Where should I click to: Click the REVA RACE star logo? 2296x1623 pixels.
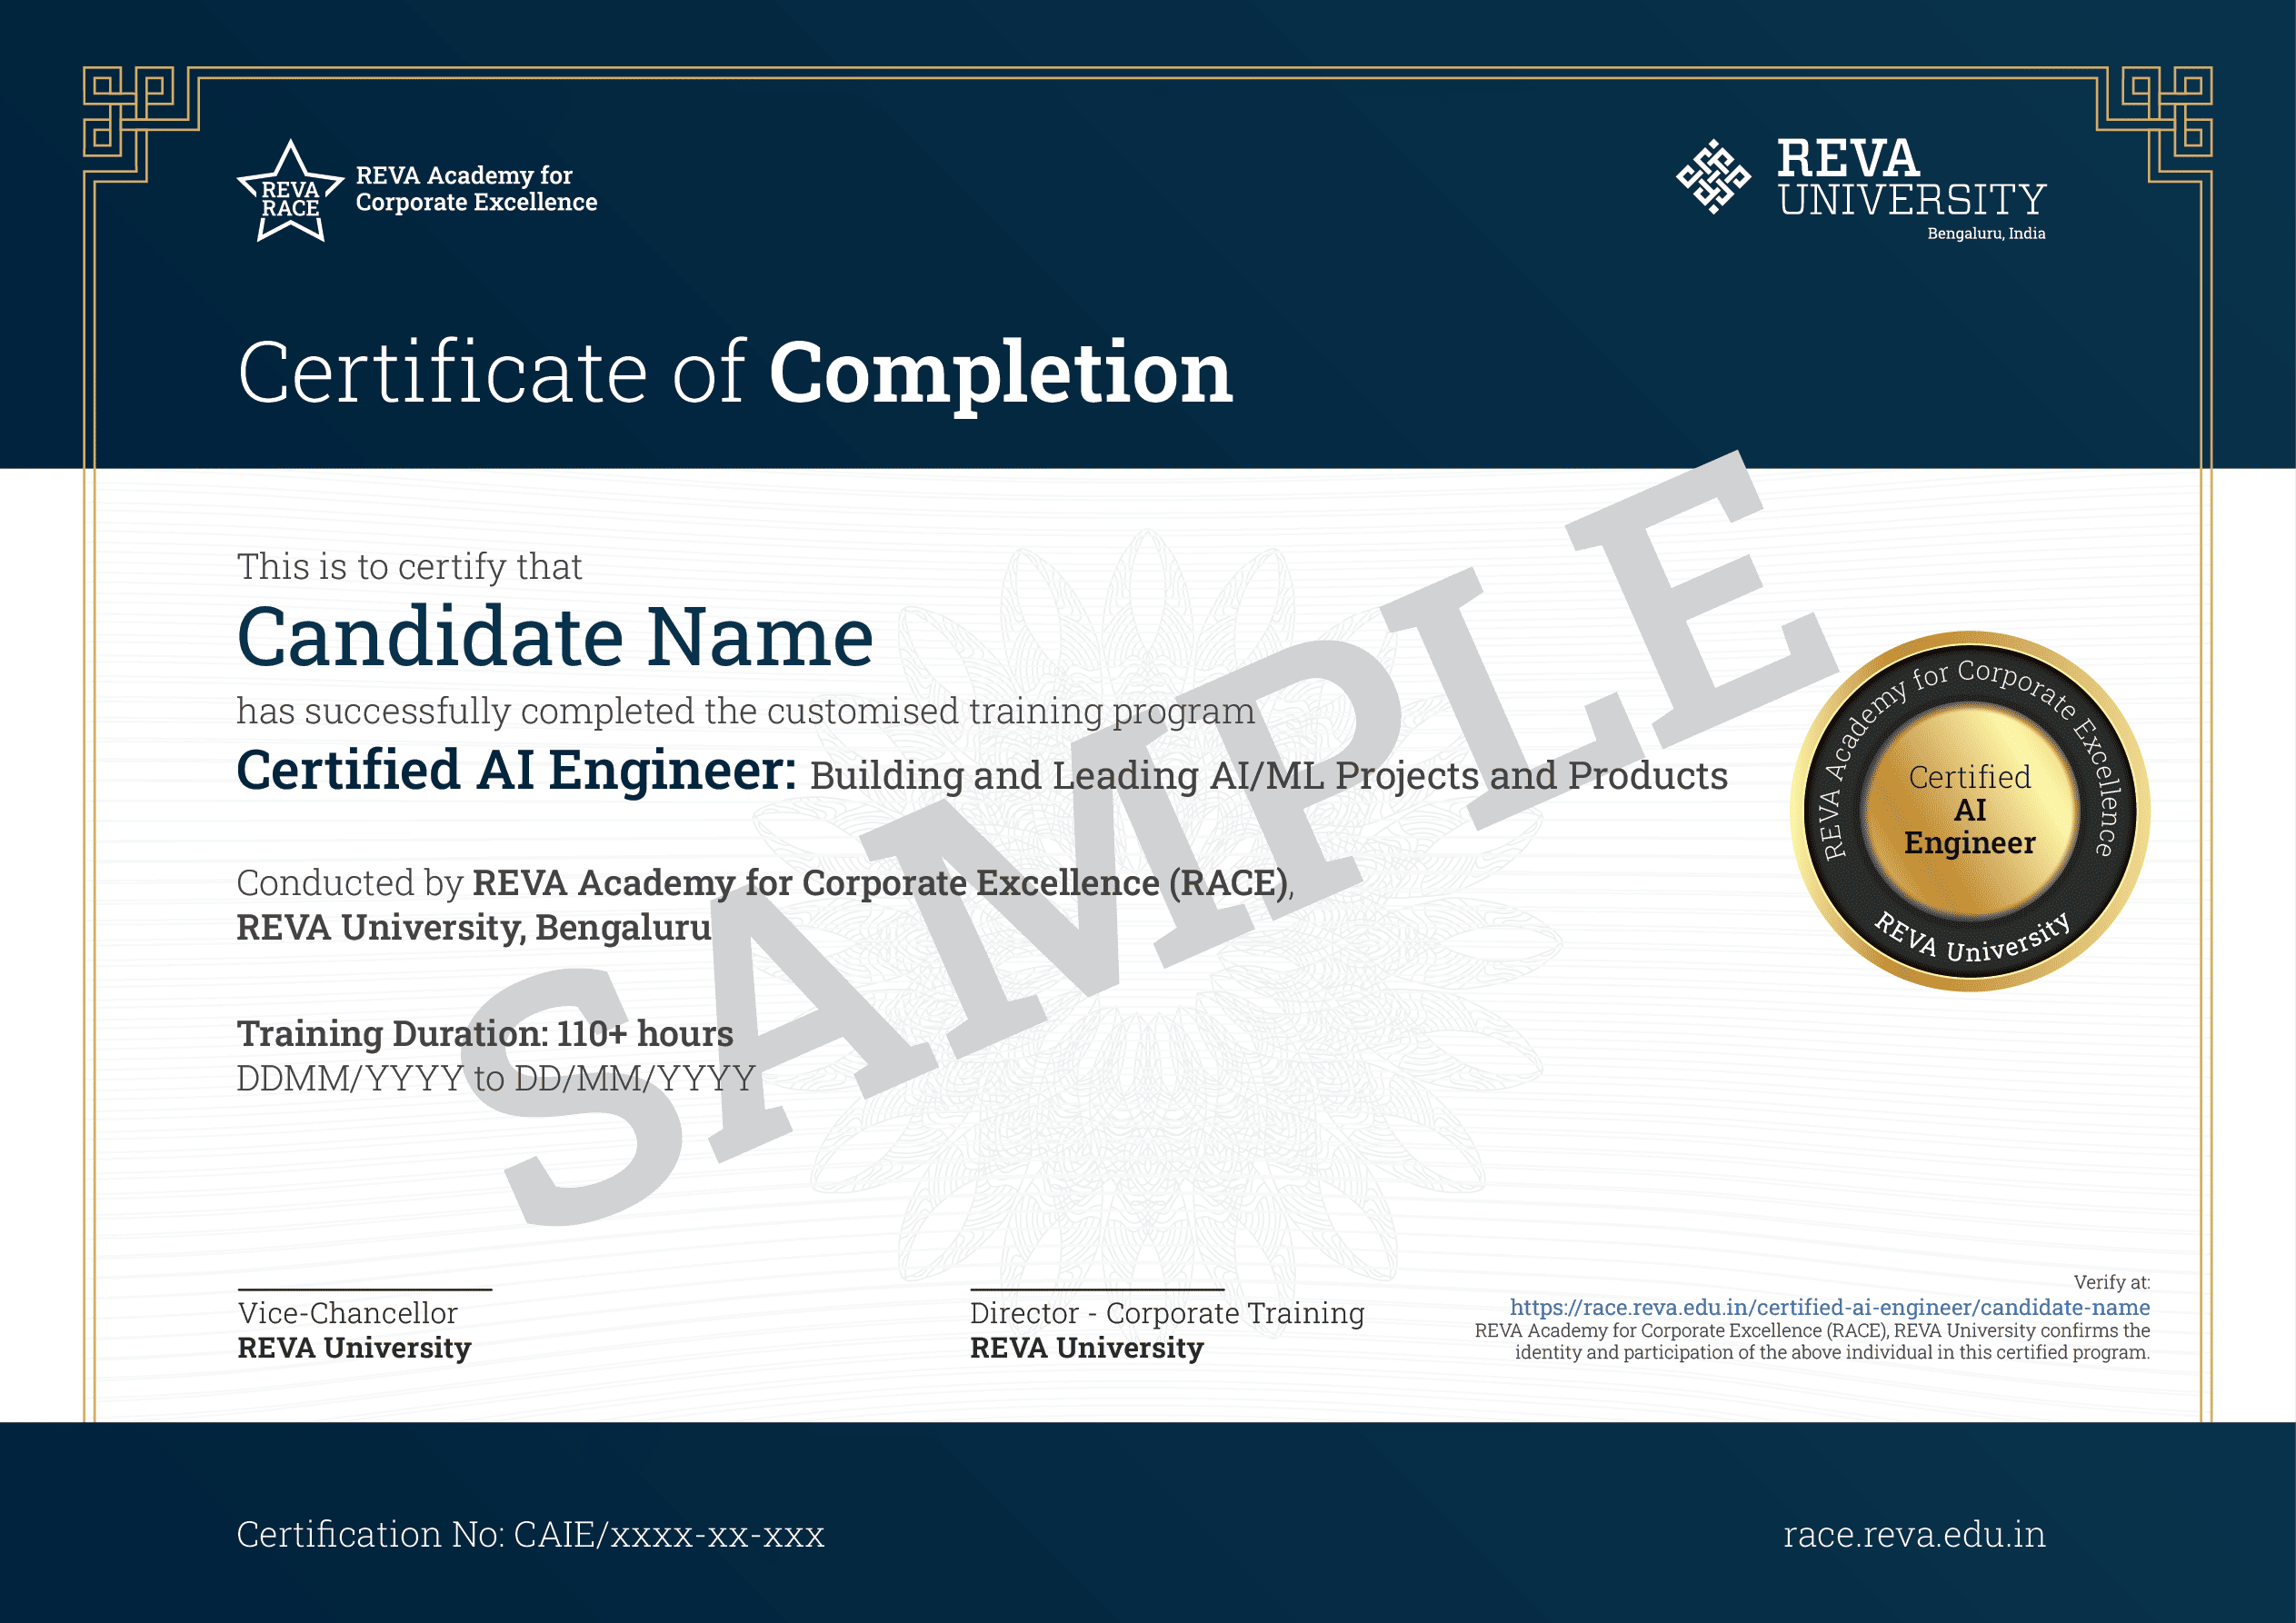click(x=290, y=193)
